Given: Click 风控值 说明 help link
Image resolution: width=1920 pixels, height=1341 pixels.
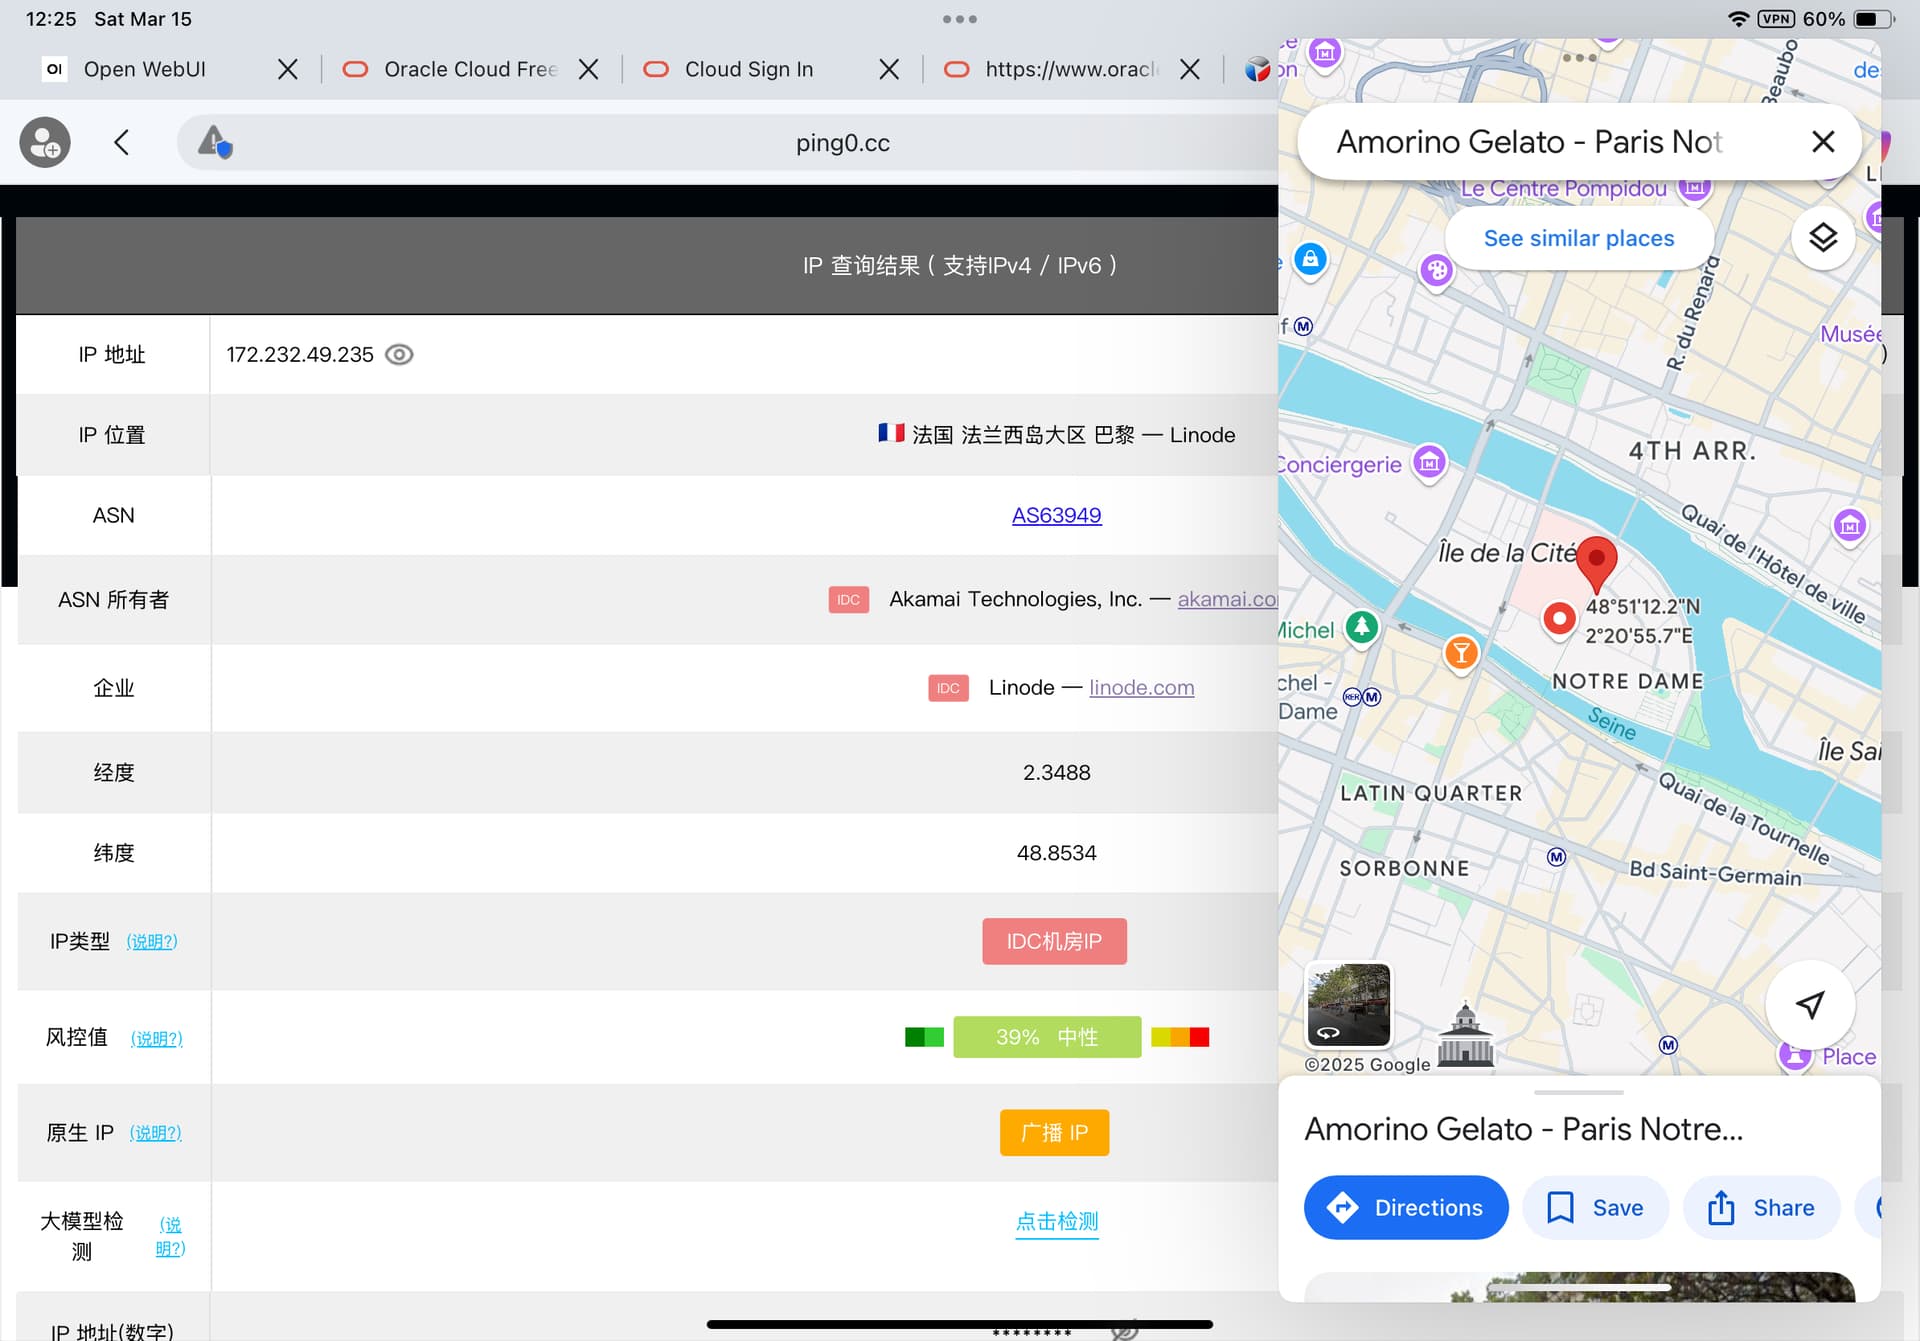Looking at the screenshot, I should click(157, 1038).
